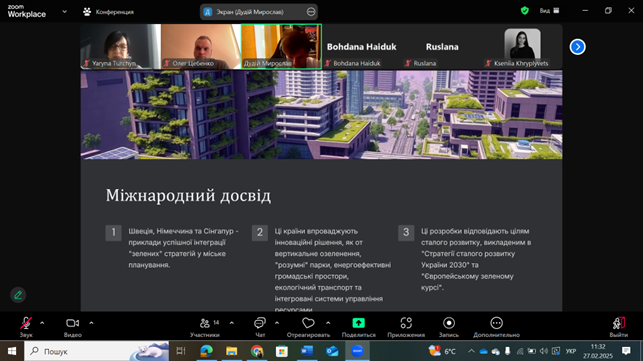The width and height of the screenshot is (643, 361).
Task: Open the Чат chat panel
Action: point(260,327)
